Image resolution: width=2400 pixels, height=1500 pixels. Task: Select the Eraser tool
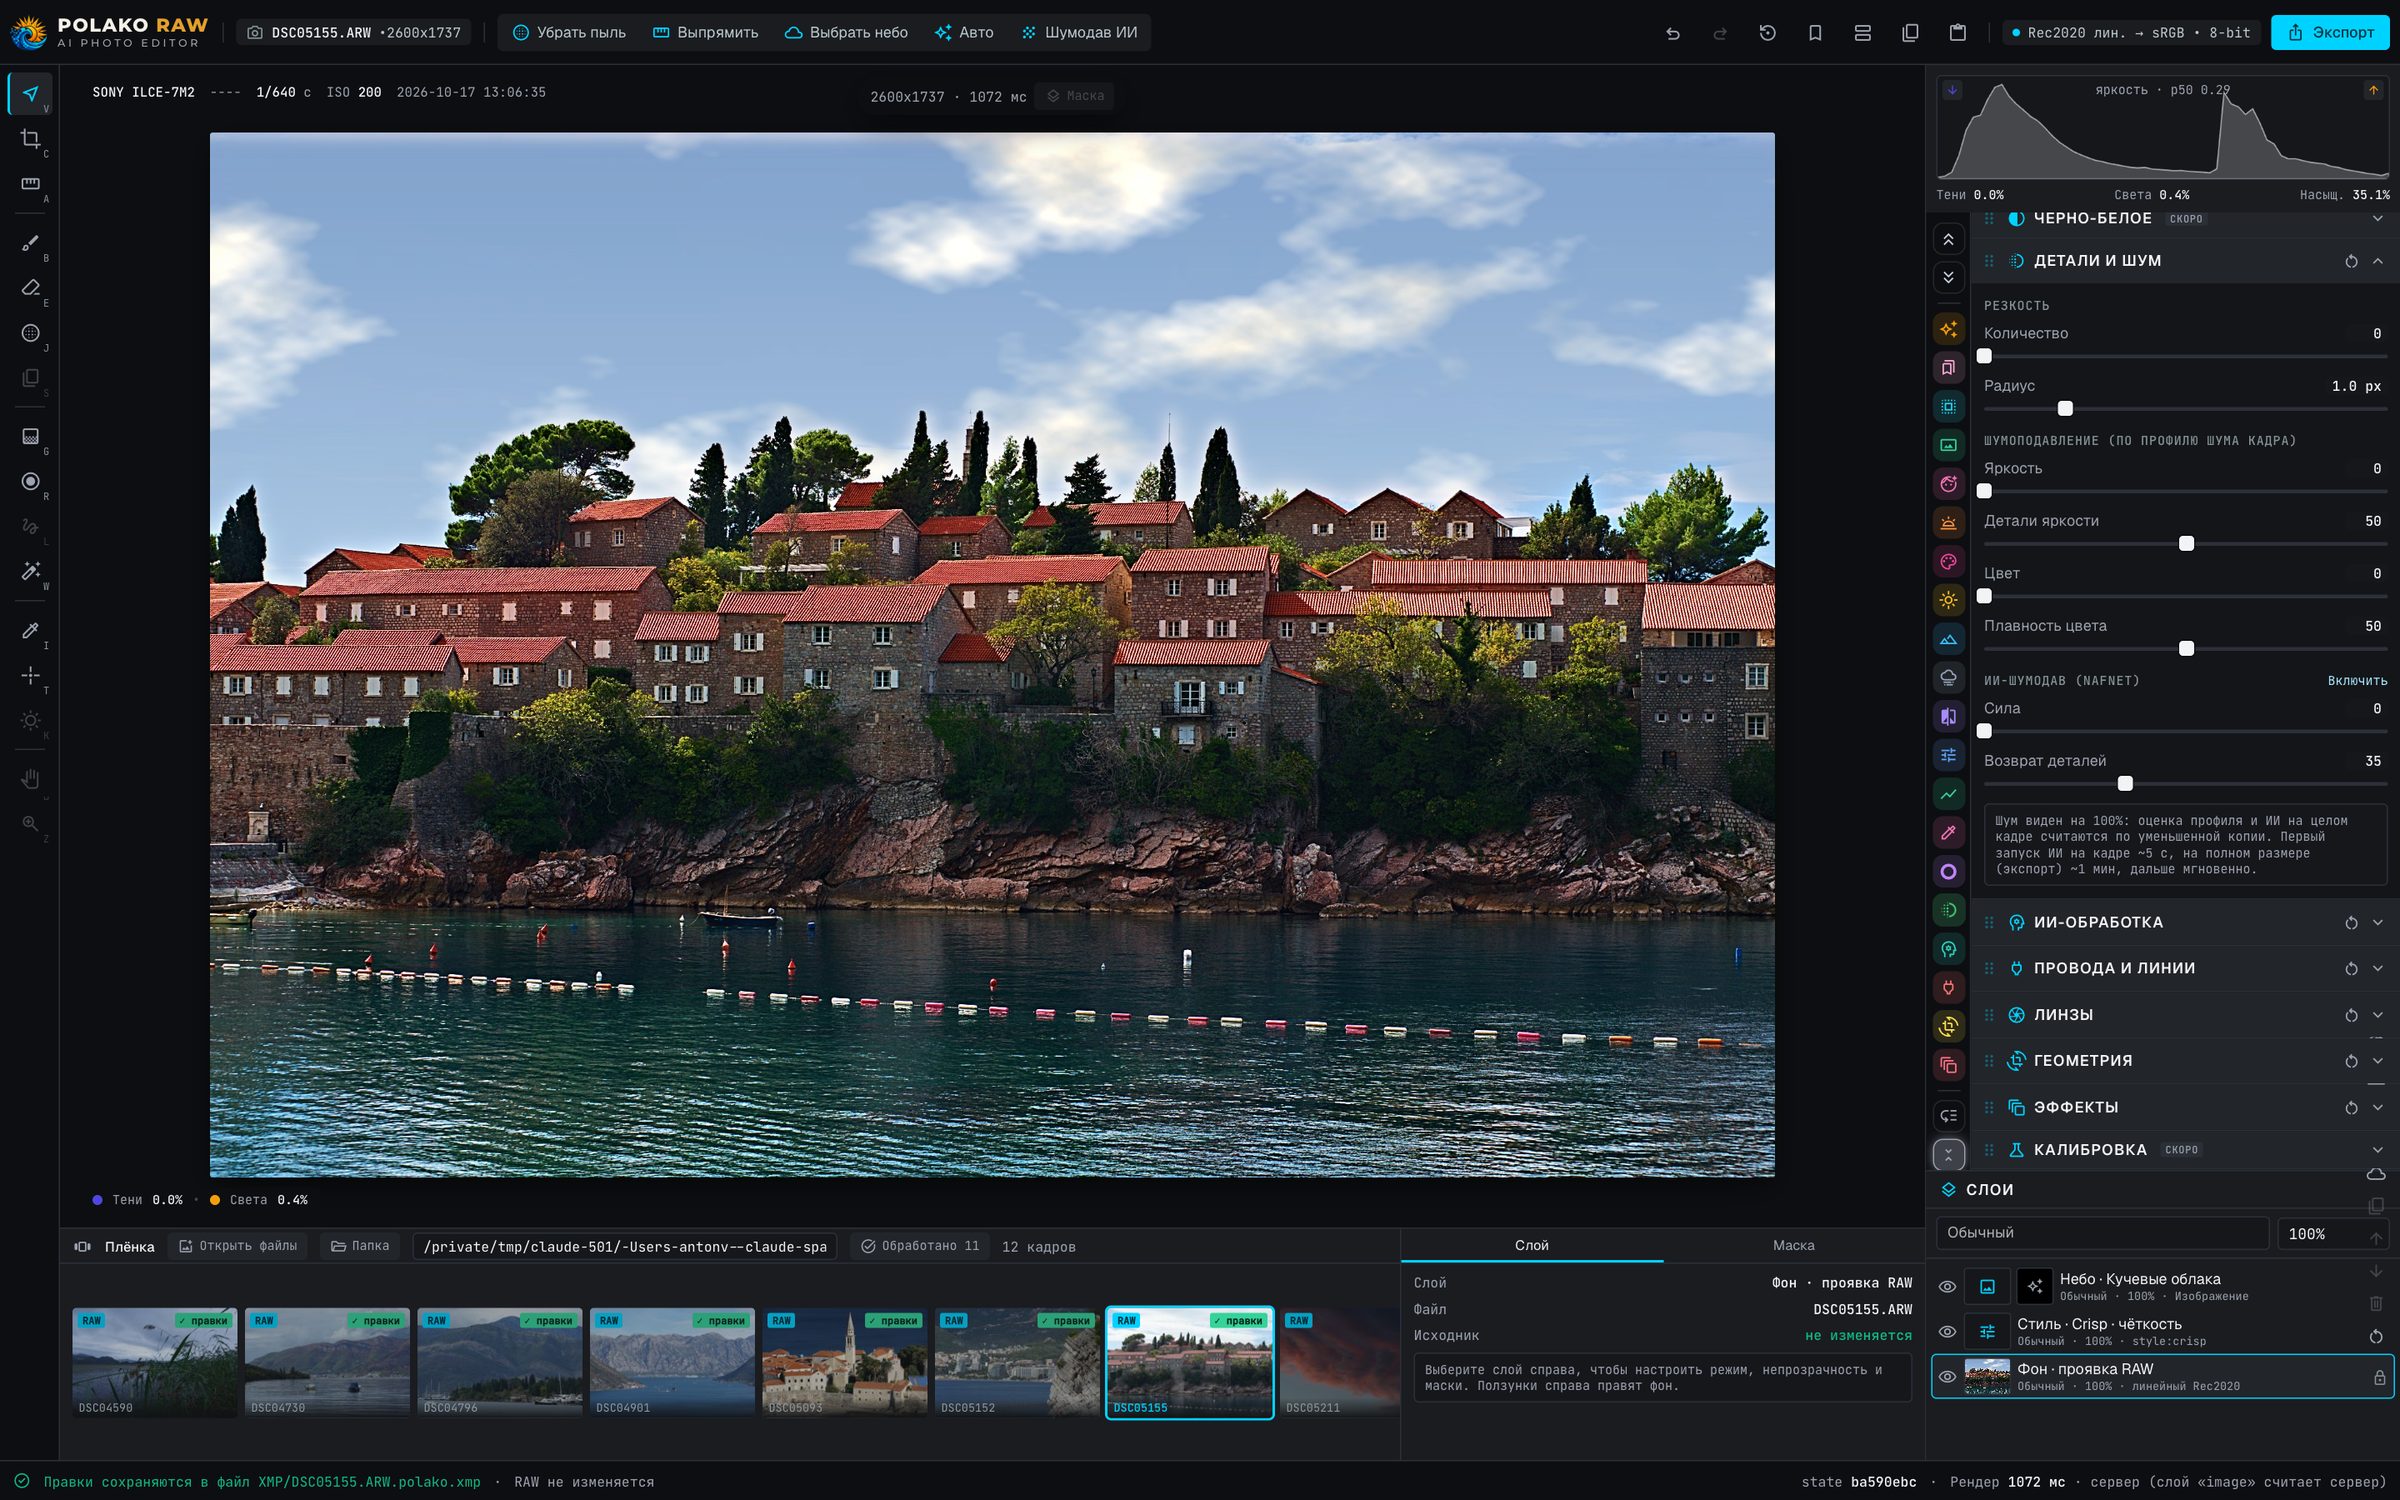pyautogui.click(x=30, y=288)
